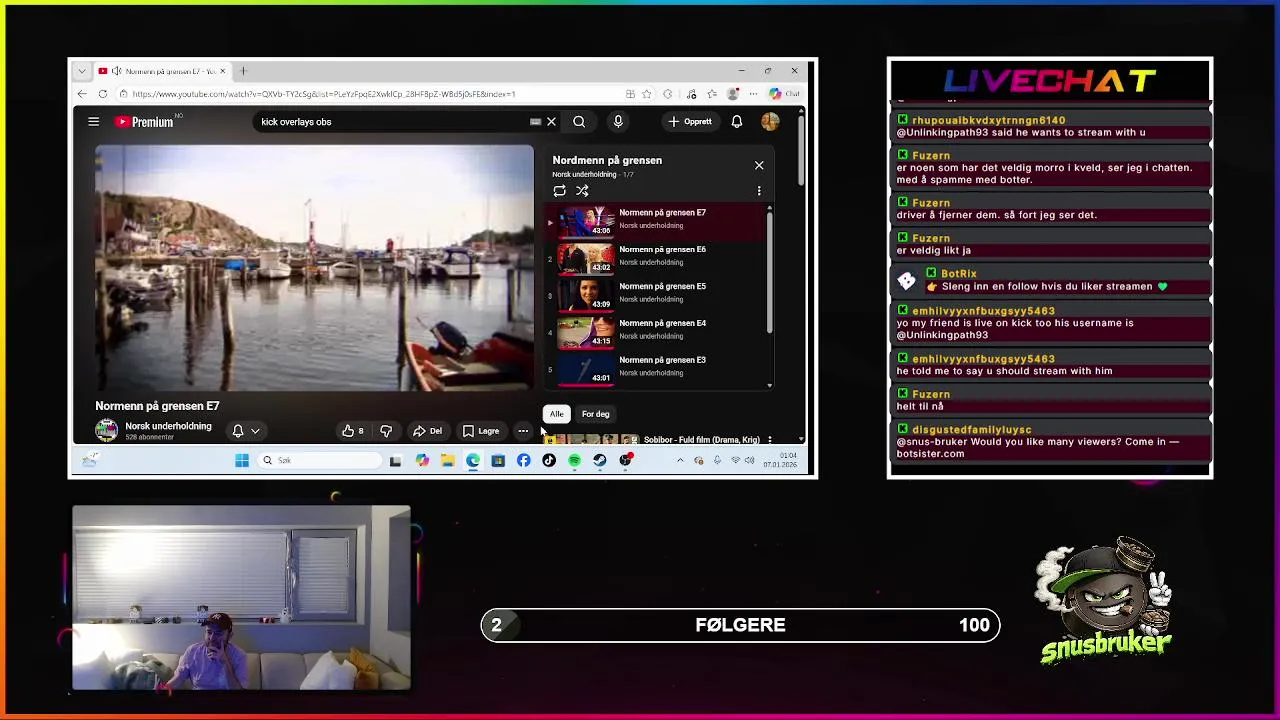Image resolution: width=1280 pixels, height=720 pixels.
Task: Open the YouTube account avatar menu
Action: [770, 122]
